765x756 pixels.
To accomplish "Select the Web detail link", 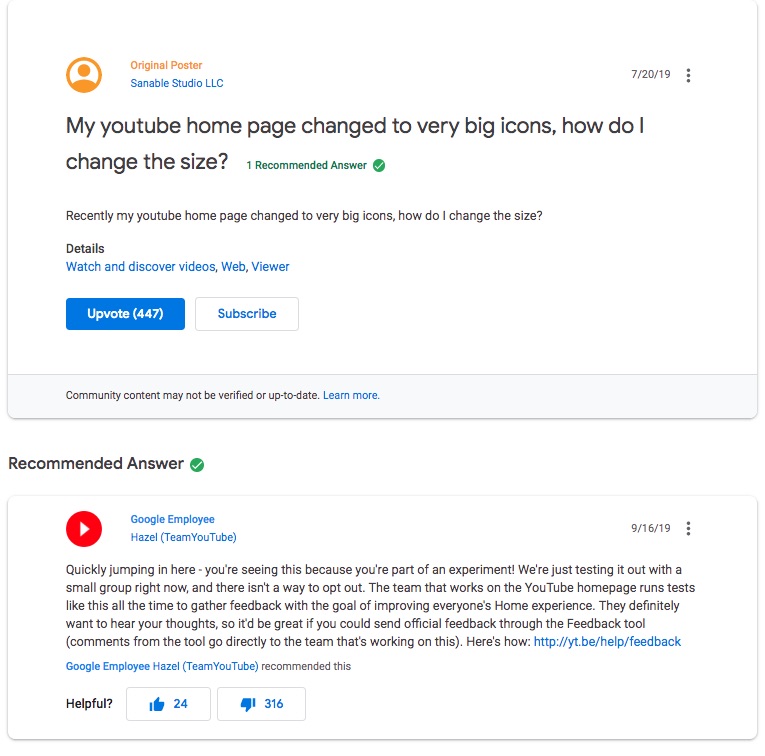I will click(x=233, y=267).
